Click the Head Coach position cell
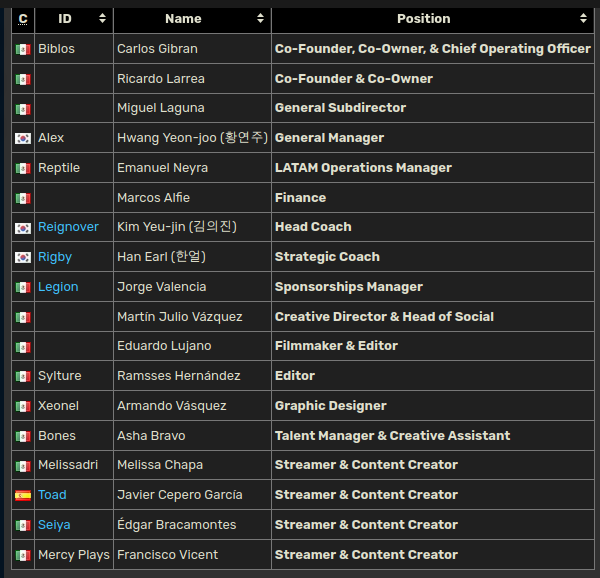This screenshot has width=600, height=578. point(433,227)
